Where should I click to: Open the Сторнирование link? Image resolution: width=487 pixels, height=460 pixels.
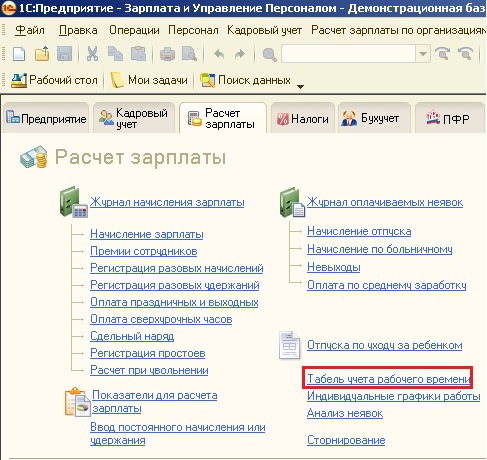(x=346, y=440)
